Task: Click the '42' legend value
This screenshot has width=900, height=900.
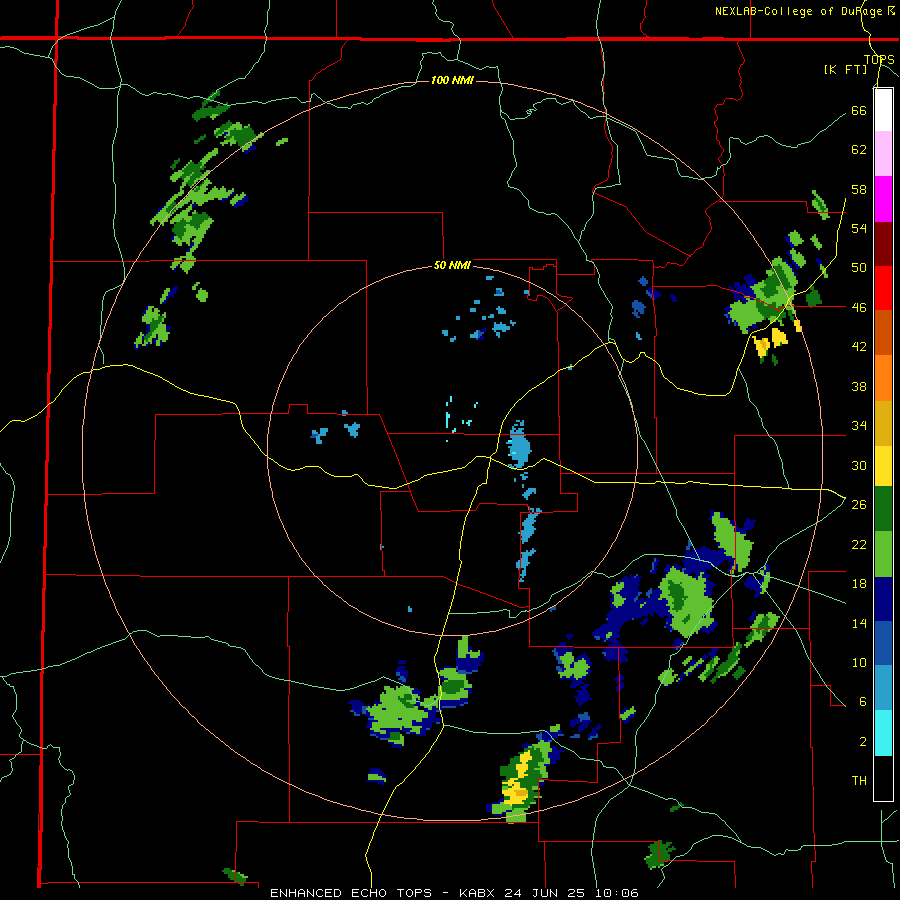Action: click(859, 347)
